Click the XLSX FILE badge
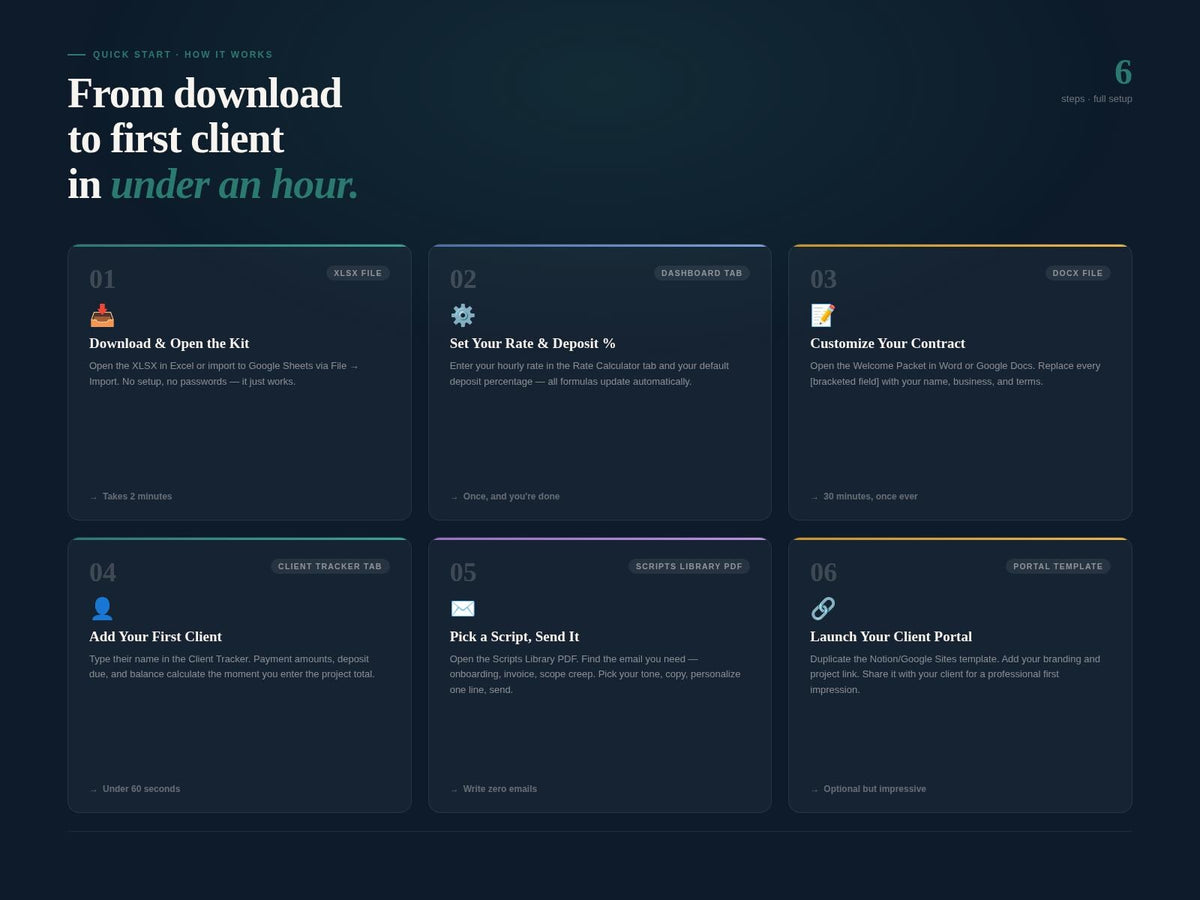The image size is (1200, 900). click(358, 273)
